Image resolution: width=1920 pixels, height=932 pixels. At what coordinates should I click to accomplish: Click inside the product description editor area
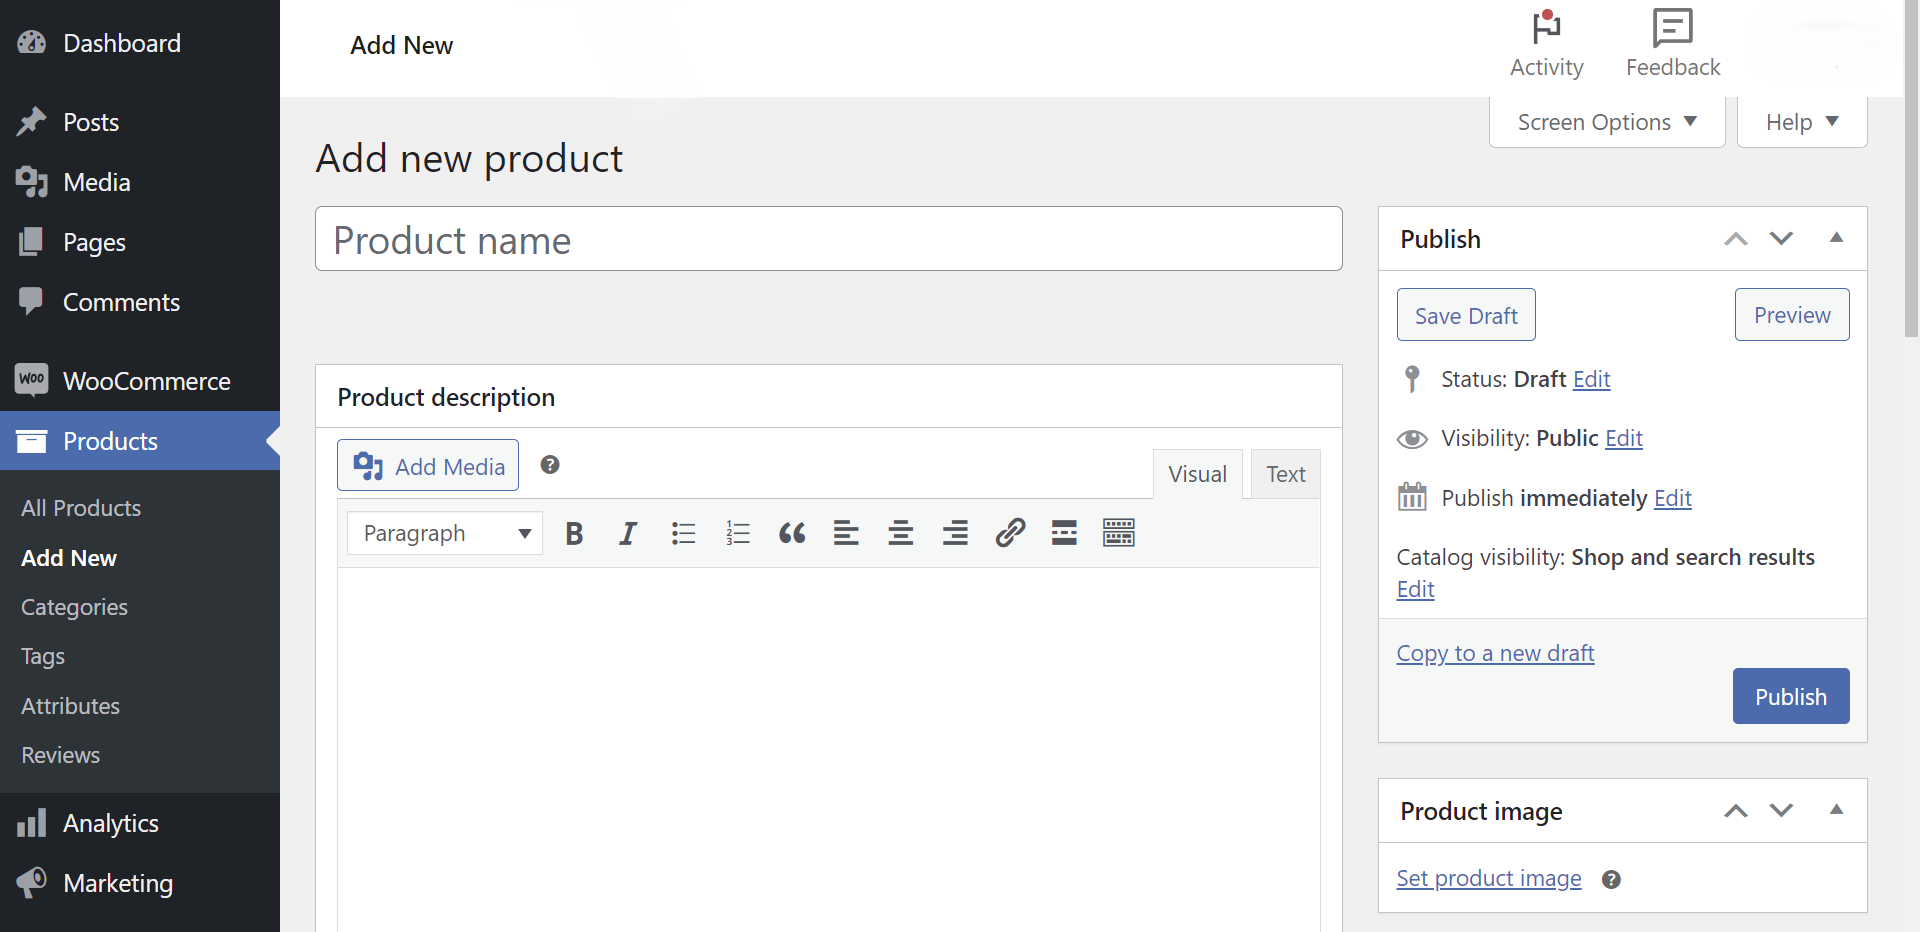829,750
